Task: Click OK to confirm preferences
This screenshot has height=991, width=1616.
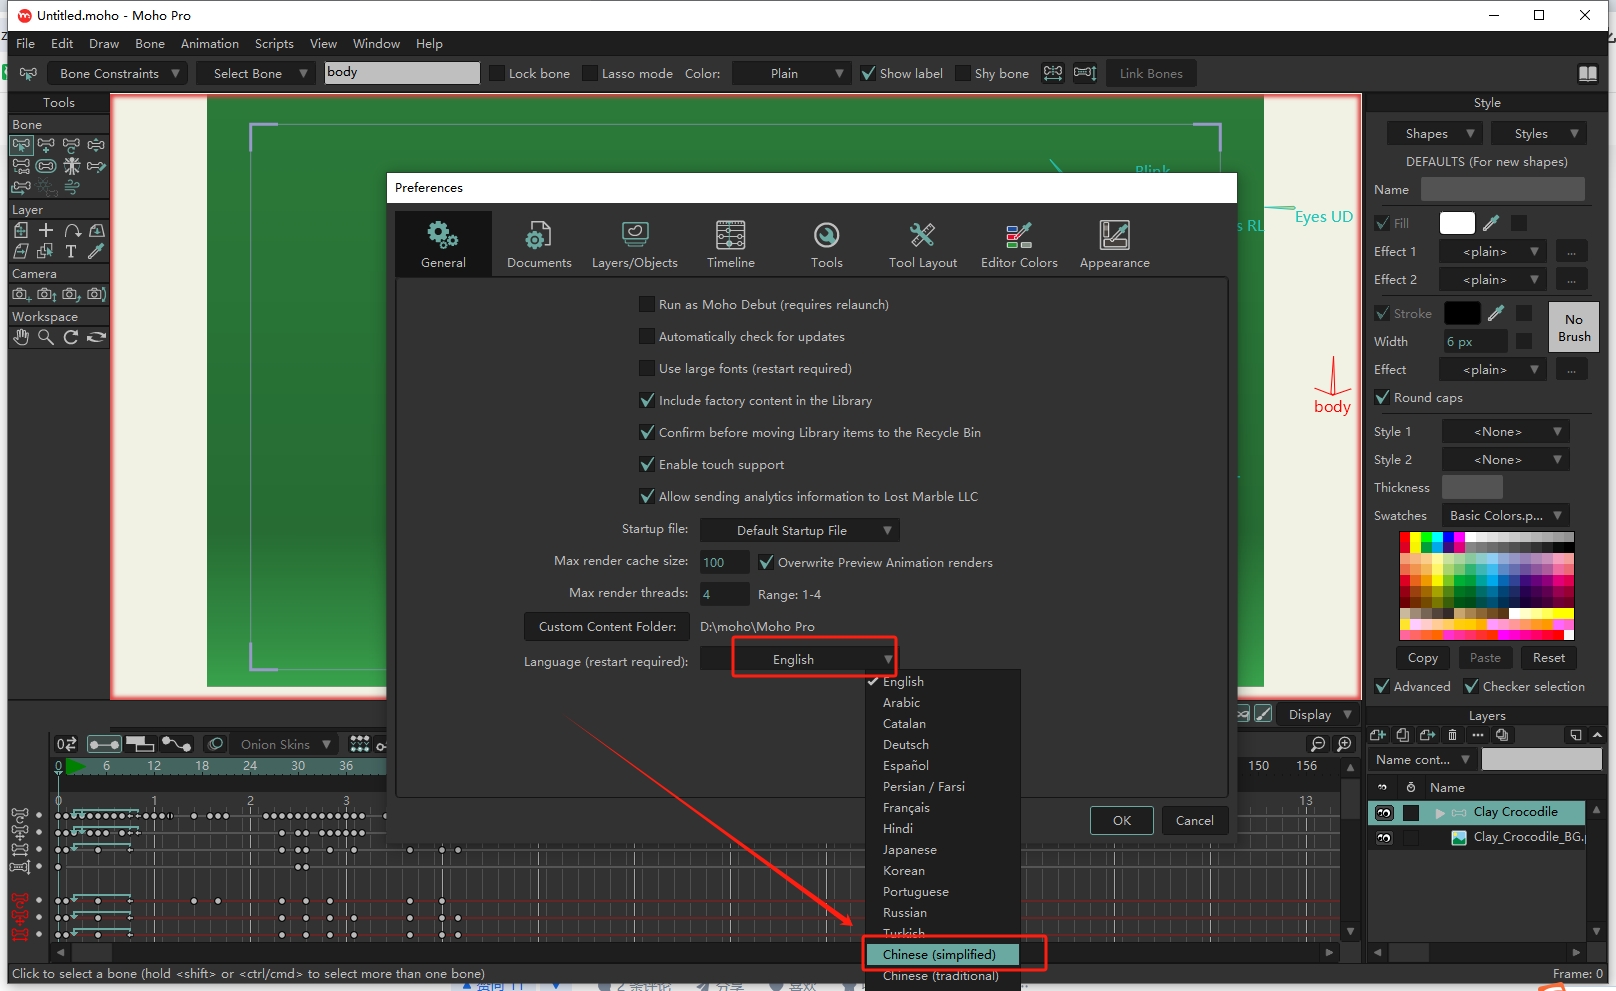Action: [1121, 821]
